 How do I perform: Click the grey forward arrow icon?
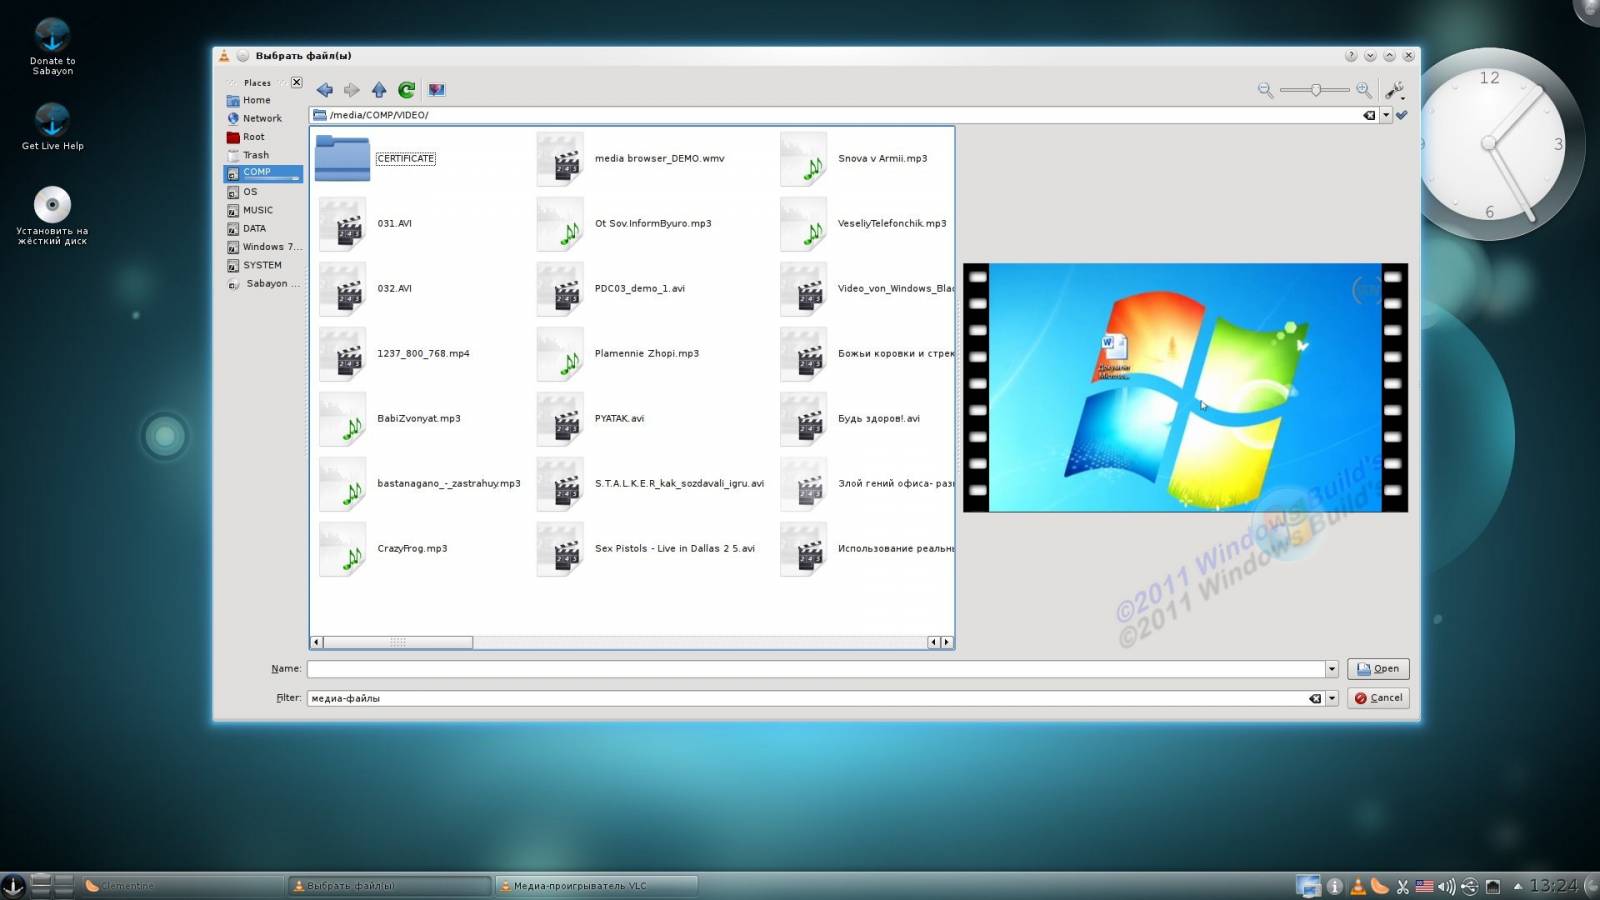pyautogui.click(x=352, y=90)
